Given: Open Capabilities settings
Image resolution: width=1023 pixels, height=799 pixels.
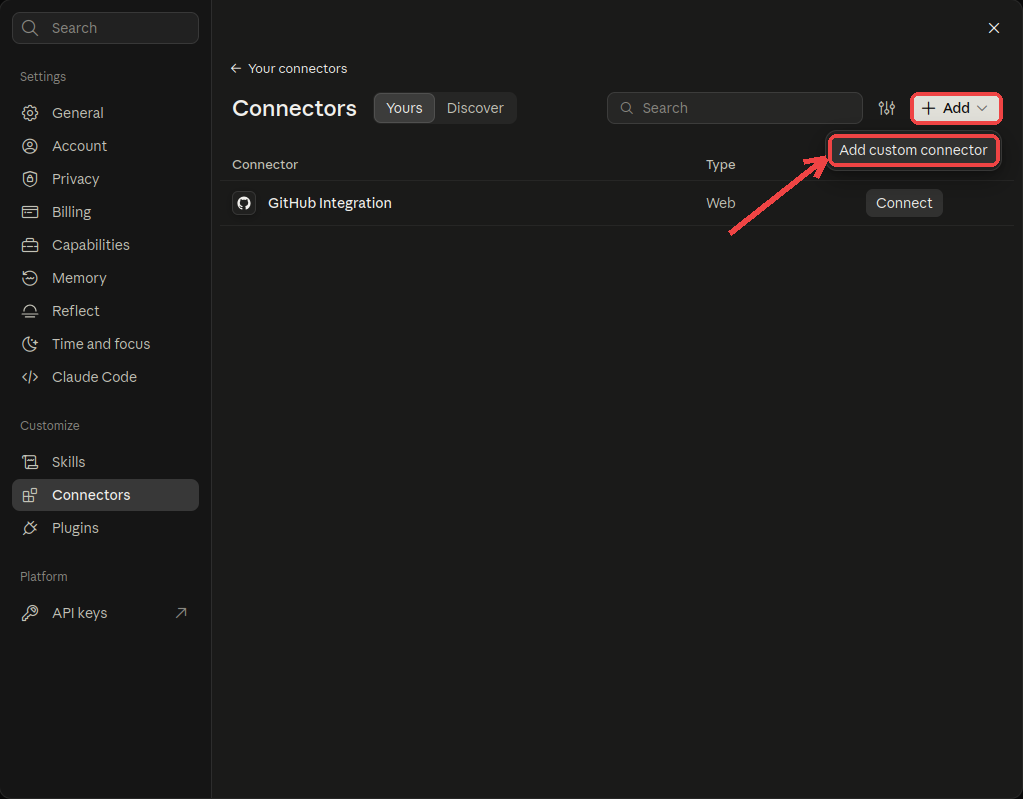Looking at the screenshot, I should 106,245.
